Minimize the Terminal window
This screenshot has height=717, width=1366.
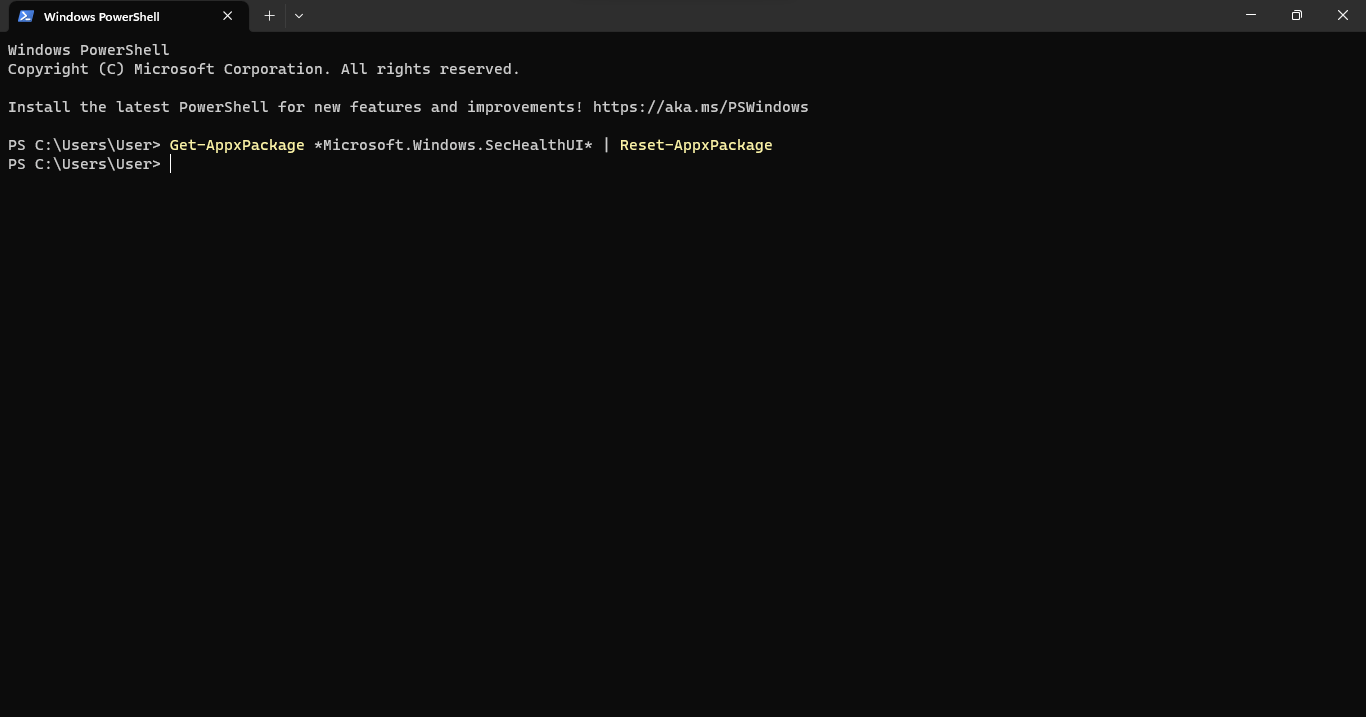1251,15
